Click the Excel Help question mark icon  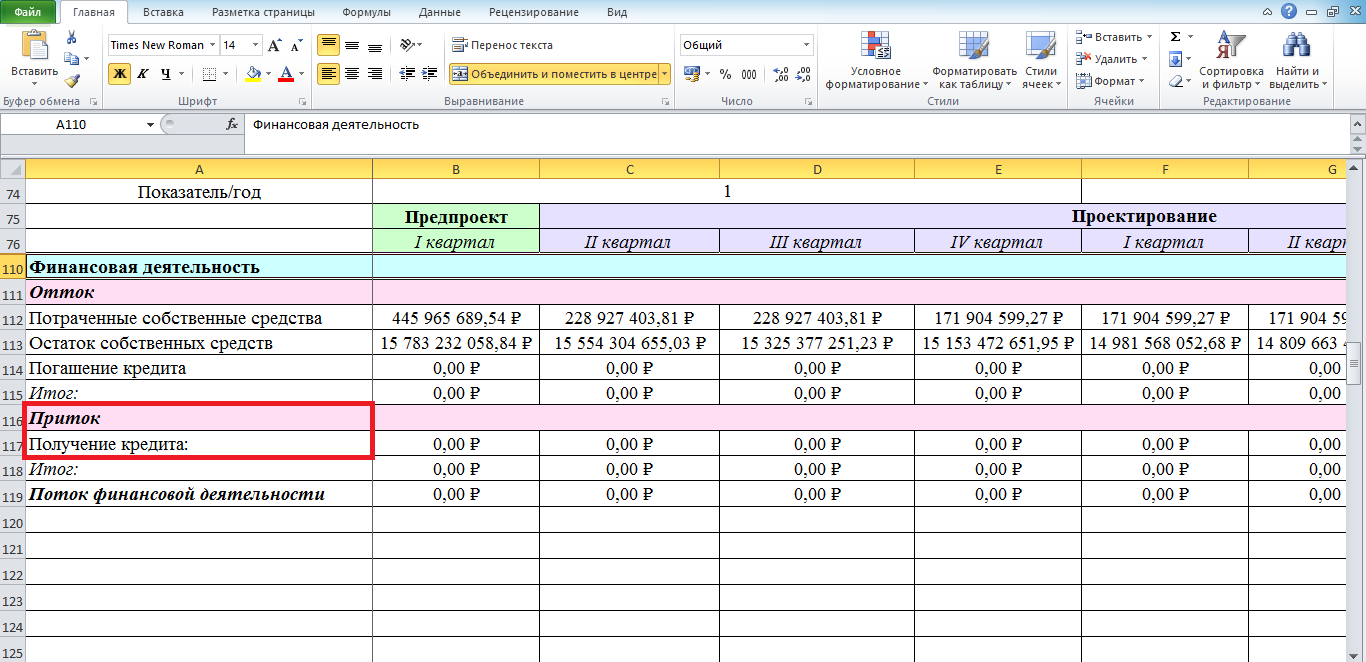tap(1289, 11)
